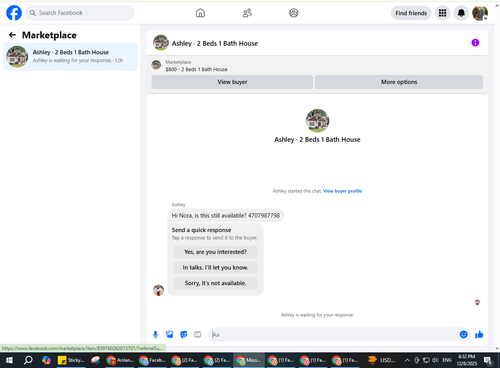
Task: Open the Windows Start menu
Action: pyautogui.click(x=9, y=360)
